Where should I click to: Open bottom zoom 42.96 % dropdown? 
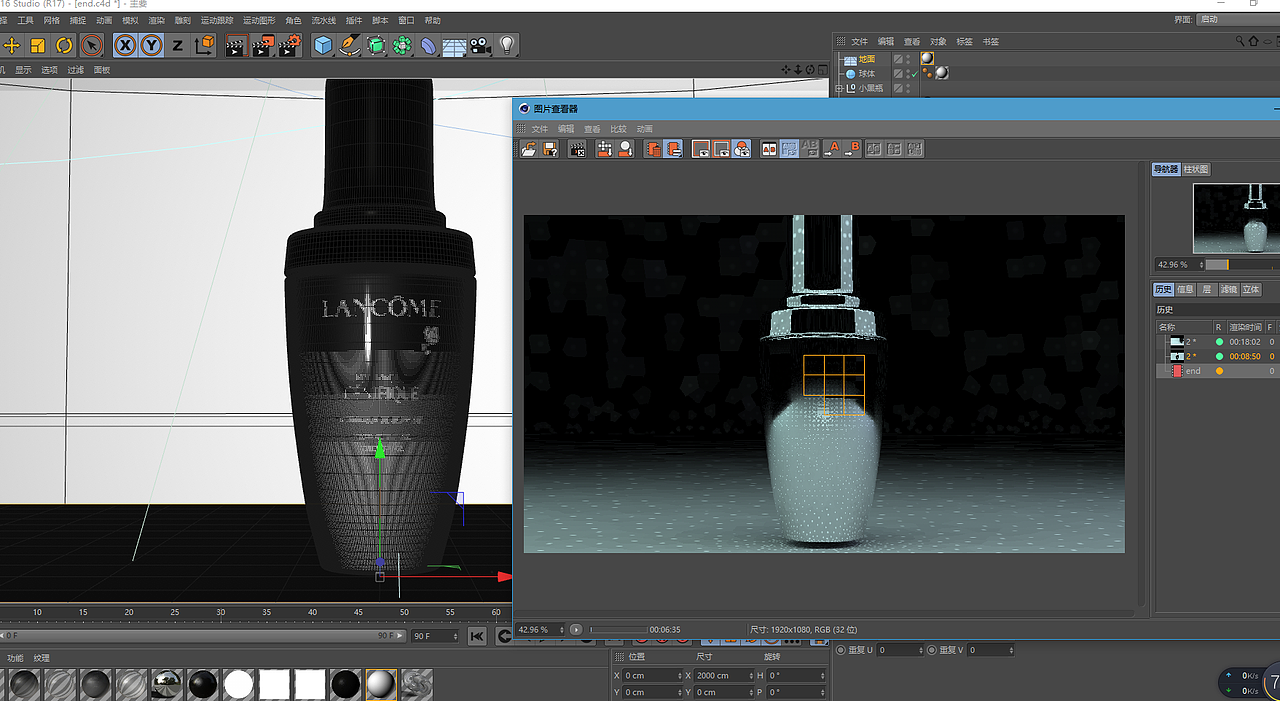point(540,630)
